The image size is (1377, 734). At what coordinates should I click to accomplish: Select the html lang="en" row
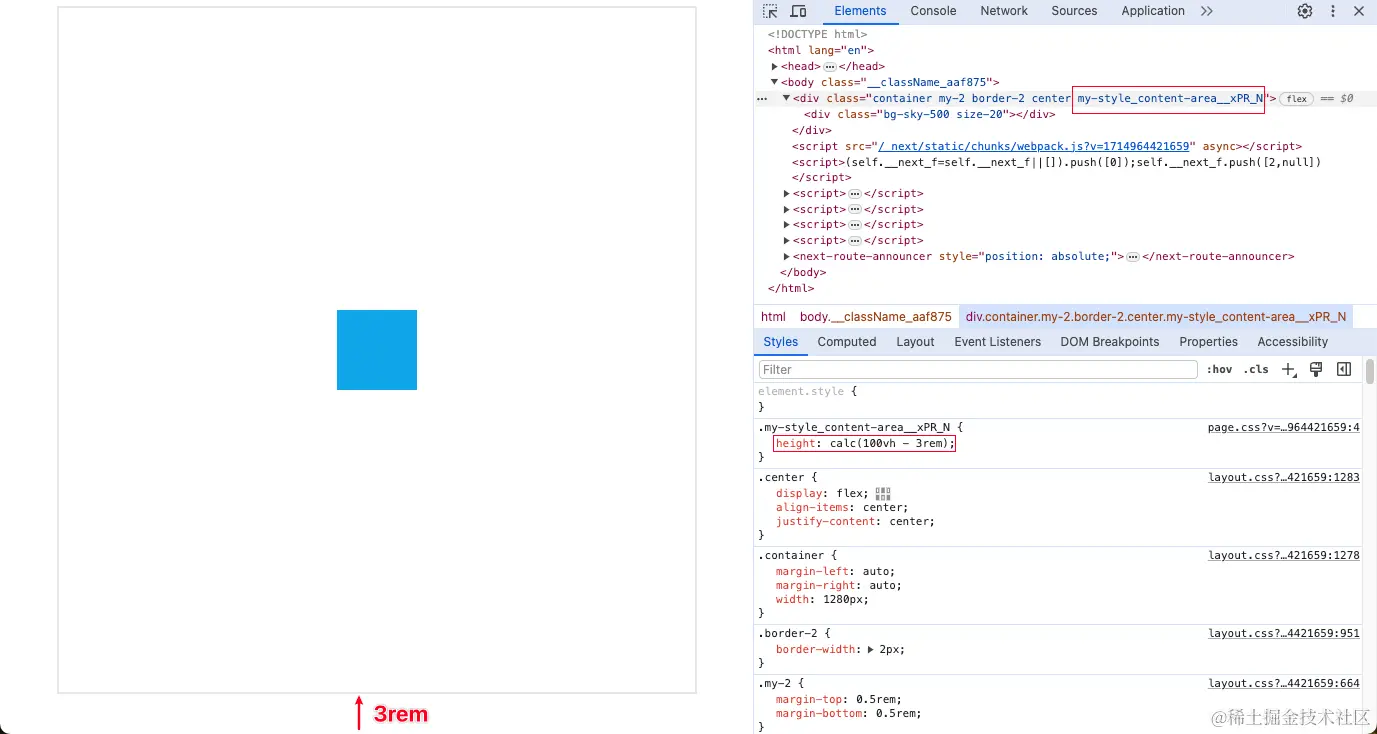pos(821,51)
